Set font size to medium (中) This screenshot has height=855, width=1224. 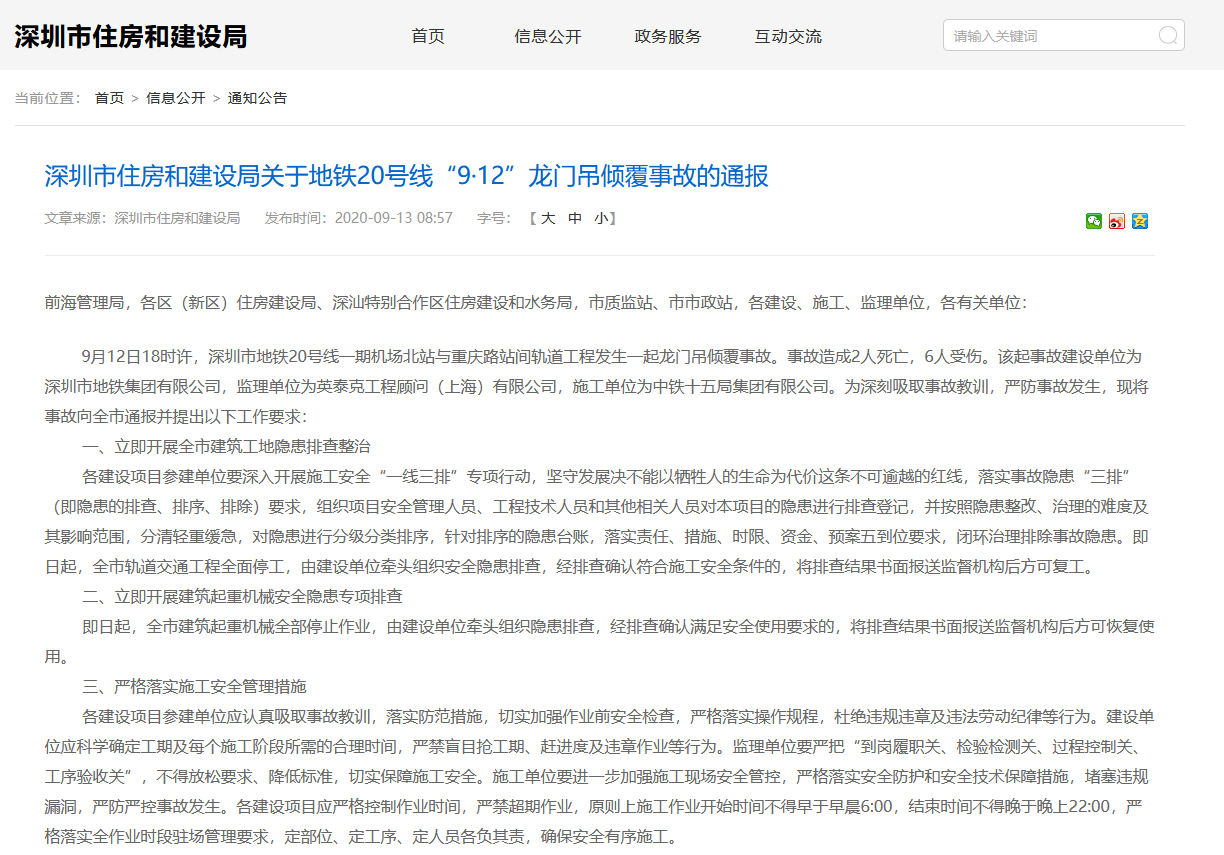575,218
